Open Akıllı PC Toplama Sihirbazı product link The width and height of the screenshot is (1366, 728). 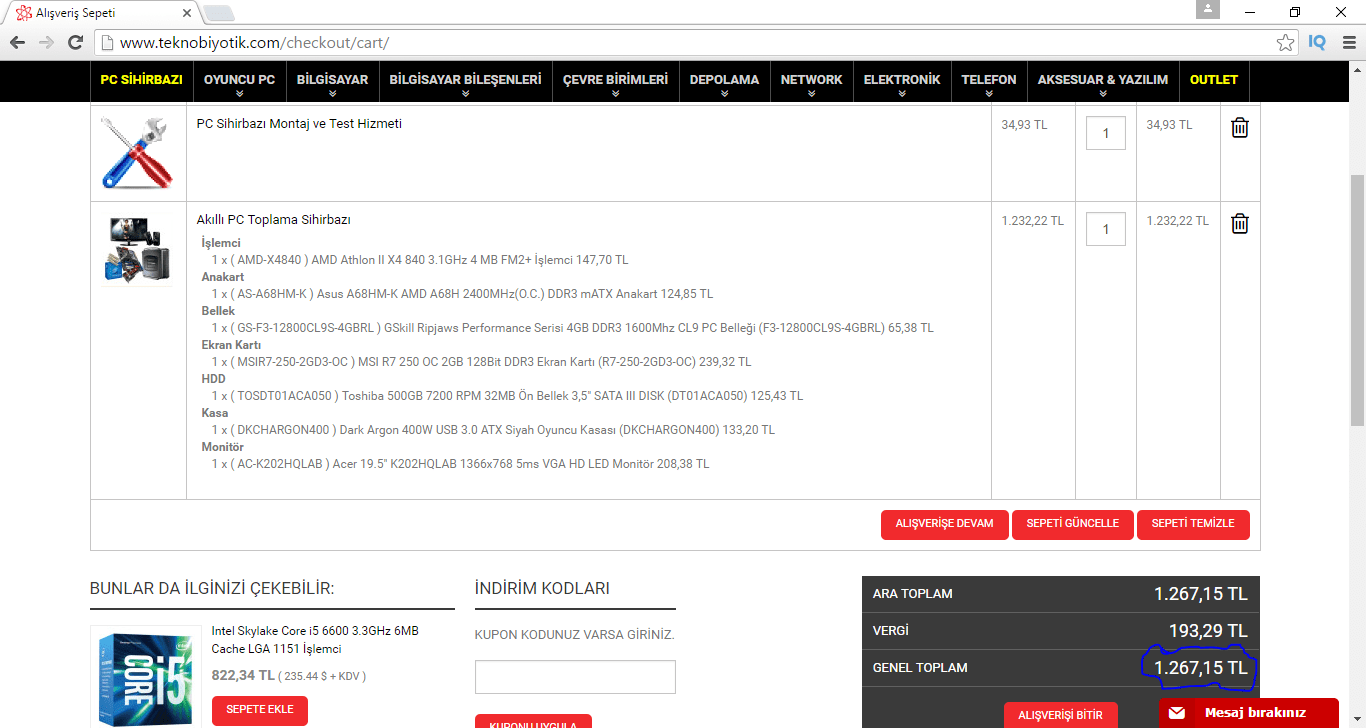[x=273, y=220]
